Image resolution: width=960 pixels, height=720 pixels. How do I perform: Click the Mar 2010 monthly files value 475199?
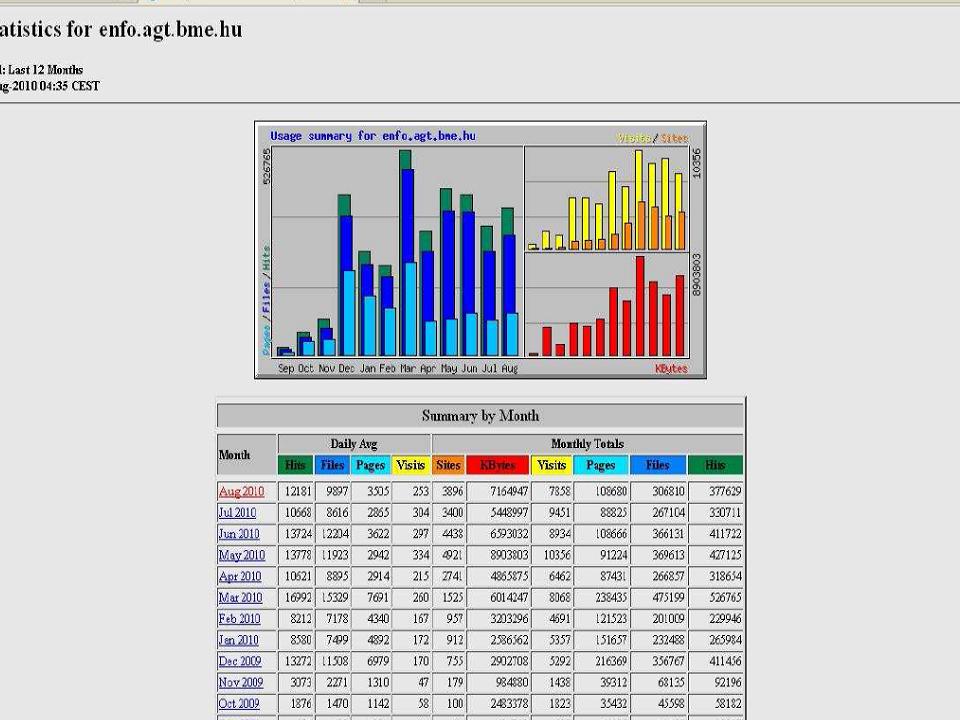pos(668,598)
